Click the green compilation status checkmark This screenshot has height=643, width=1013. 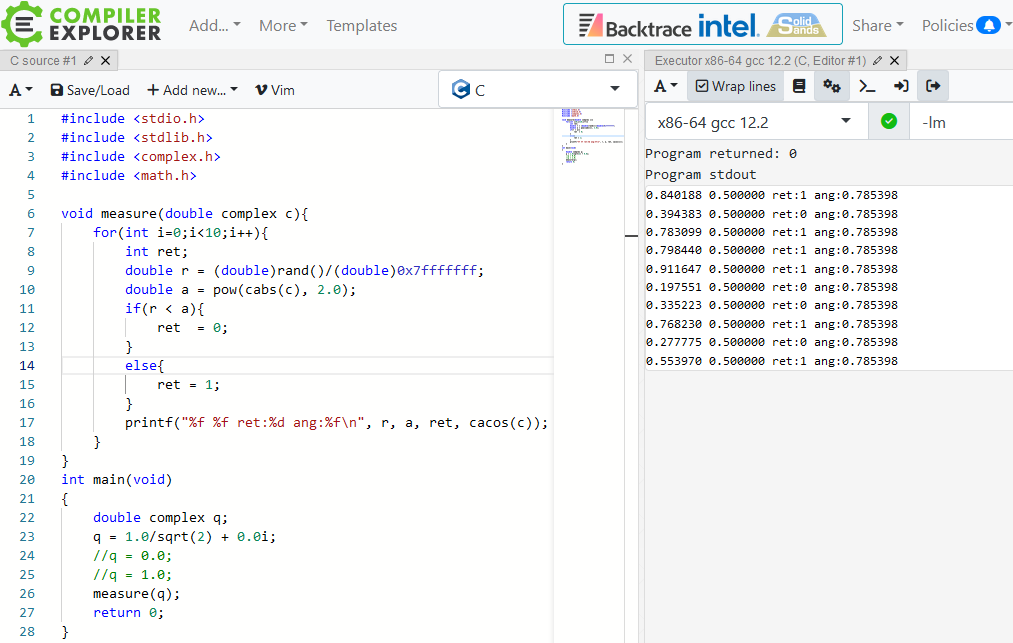(x=888, y=122)
